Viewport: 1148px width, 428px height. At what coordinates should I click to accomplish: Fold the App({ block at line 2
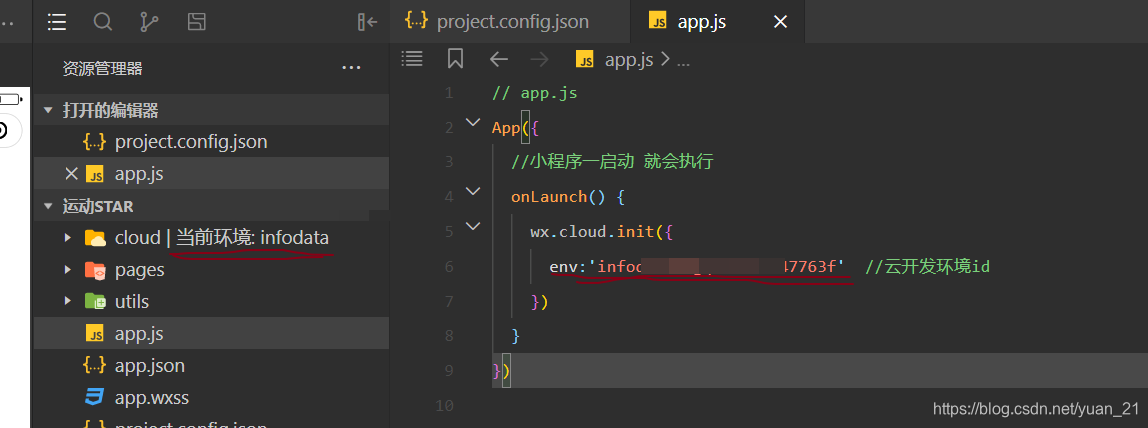(x=473, y=122)
